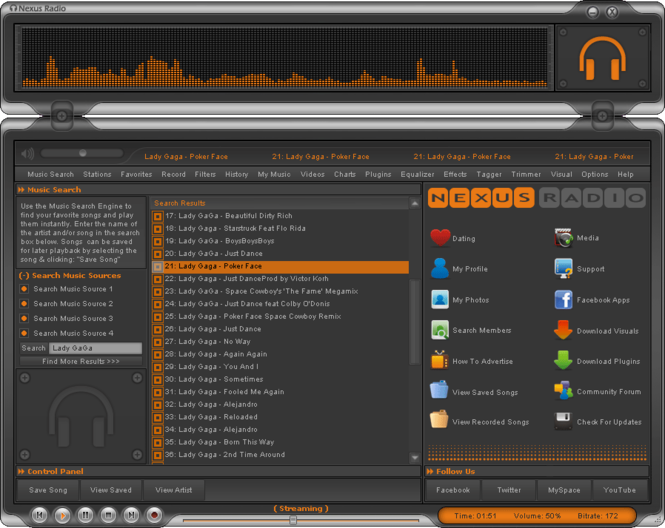Viewport: 665px width, 528px height.
Task: Collapse the Music Search panel header
Action: [x=21, y=190]
